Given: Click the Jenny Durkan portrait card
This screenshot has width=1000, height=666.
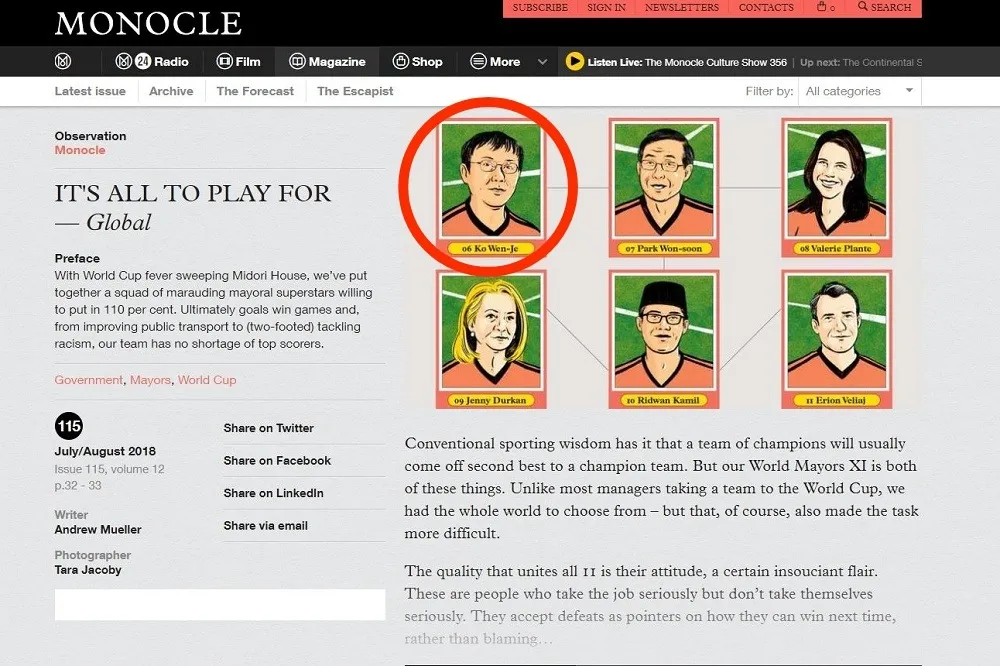Looking at the screenshot, I should [x=490, y=339].
